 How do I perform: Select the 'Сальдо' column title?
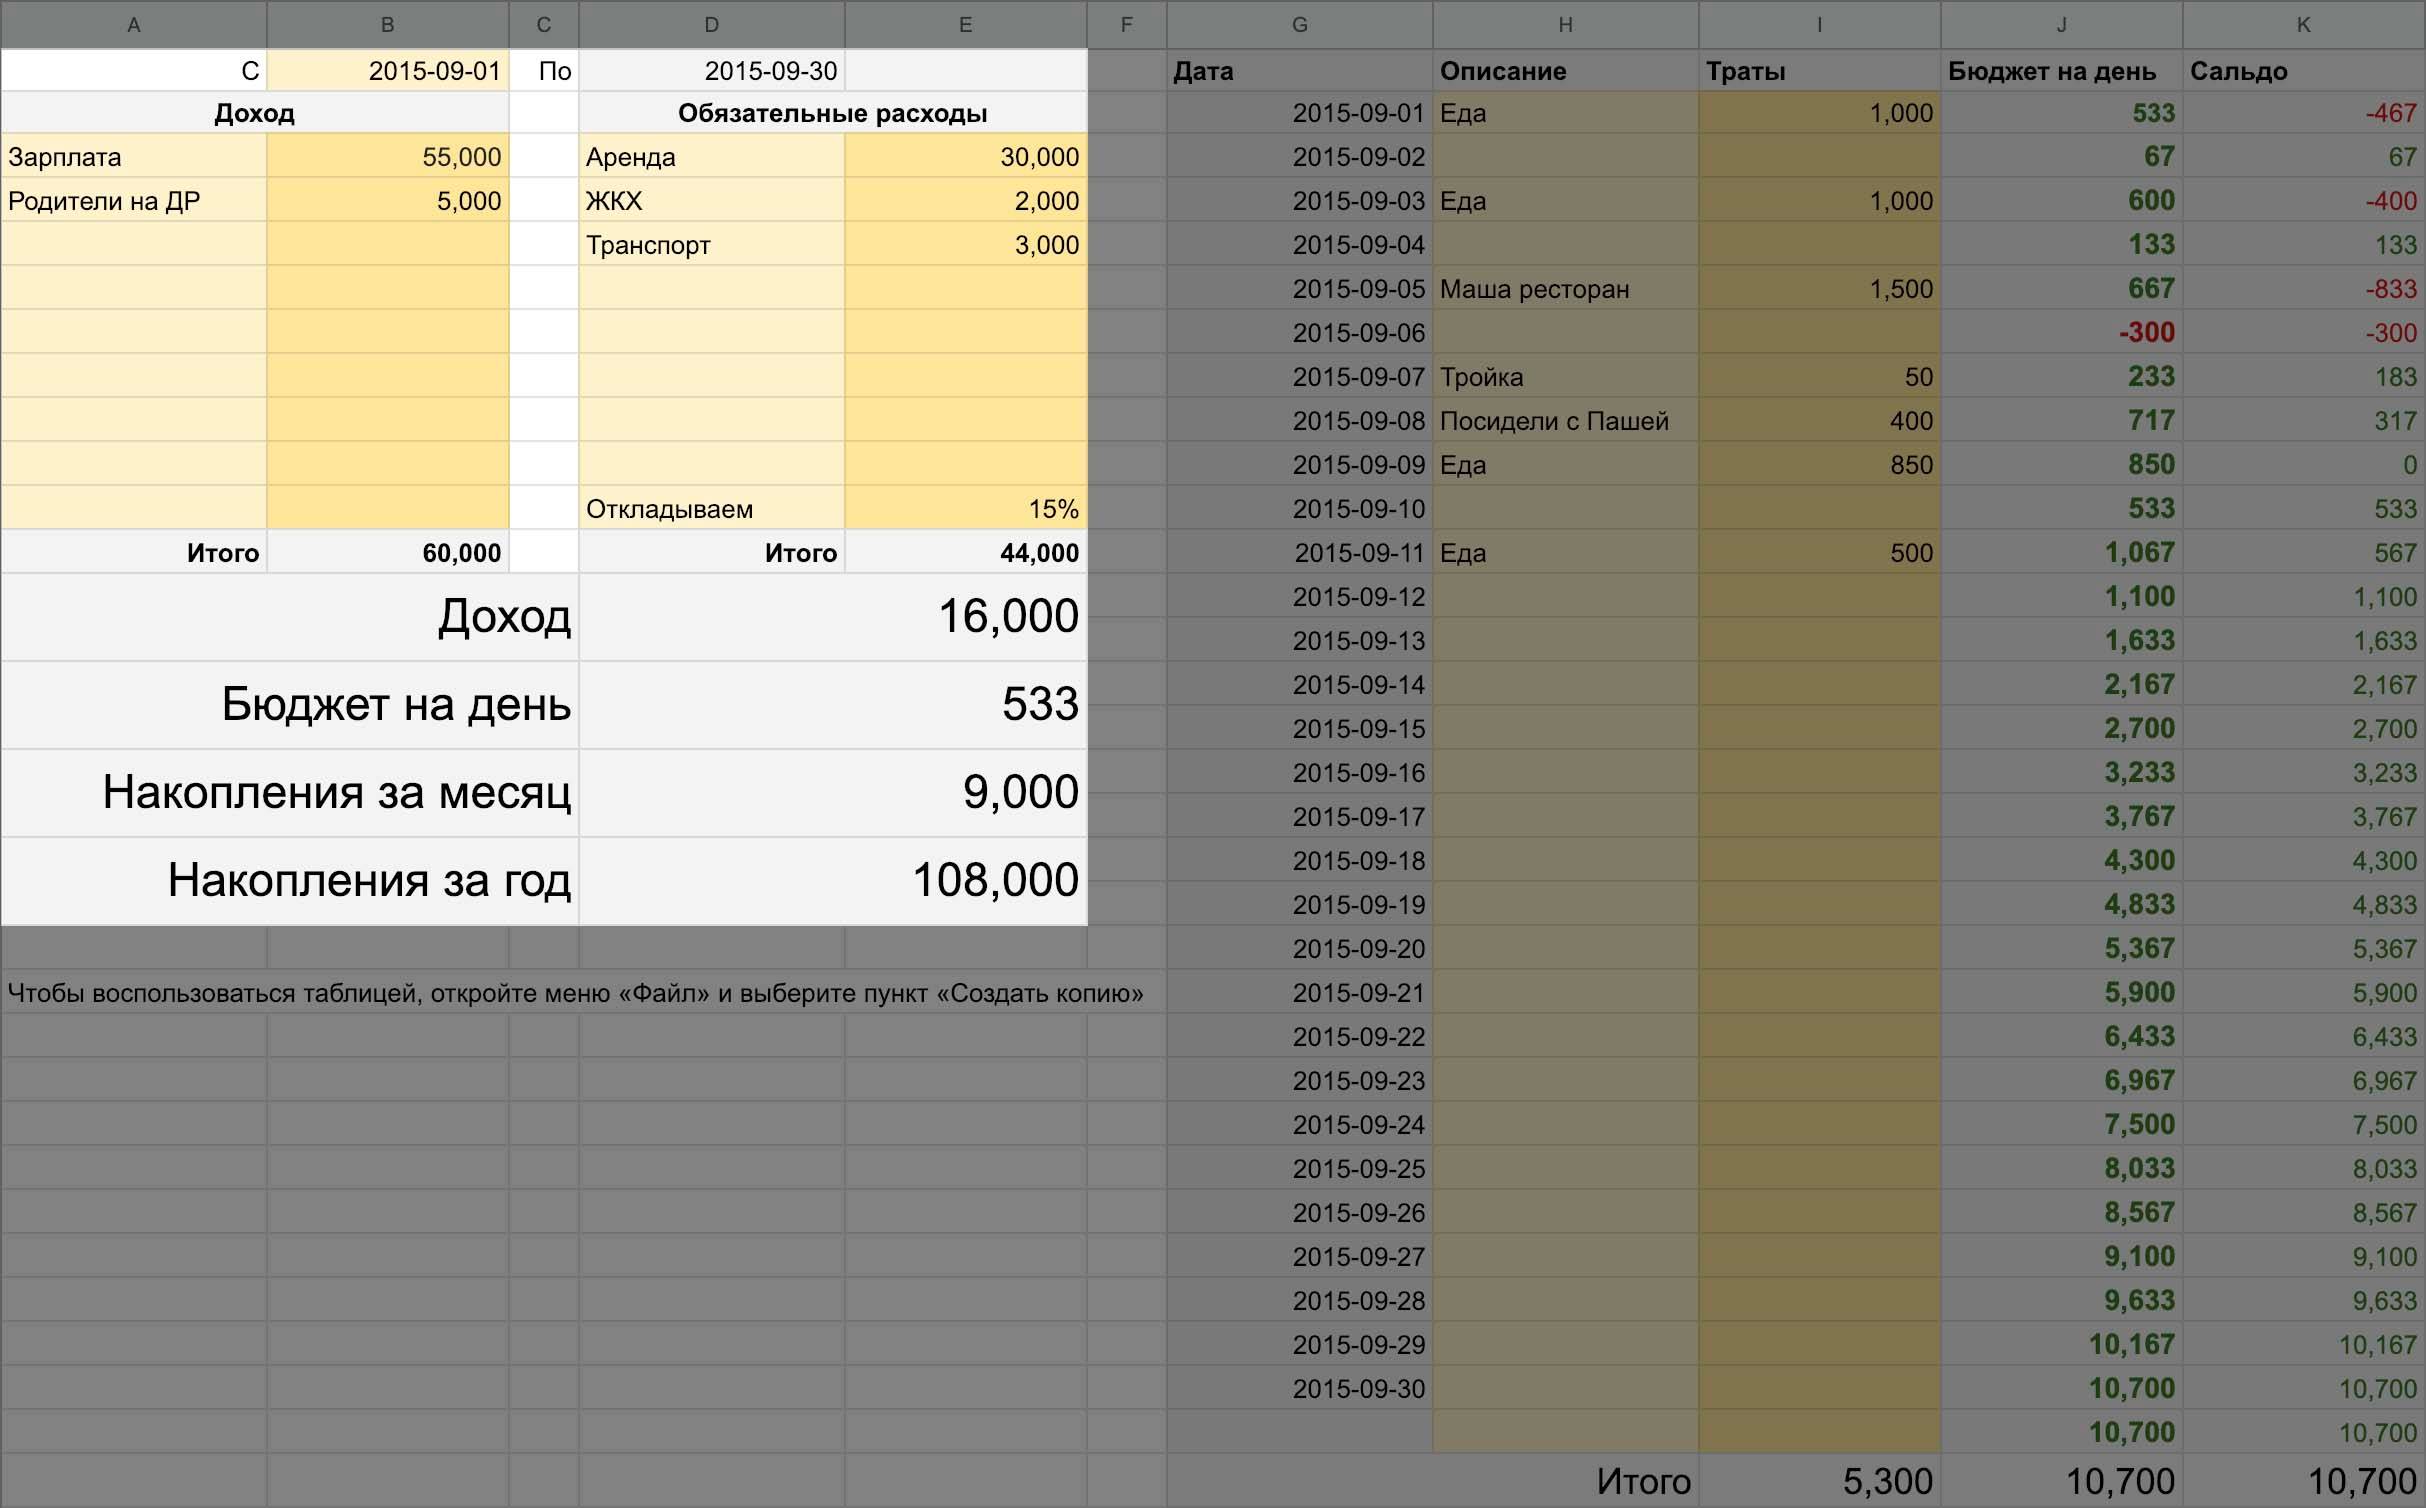click(2304, 71)
